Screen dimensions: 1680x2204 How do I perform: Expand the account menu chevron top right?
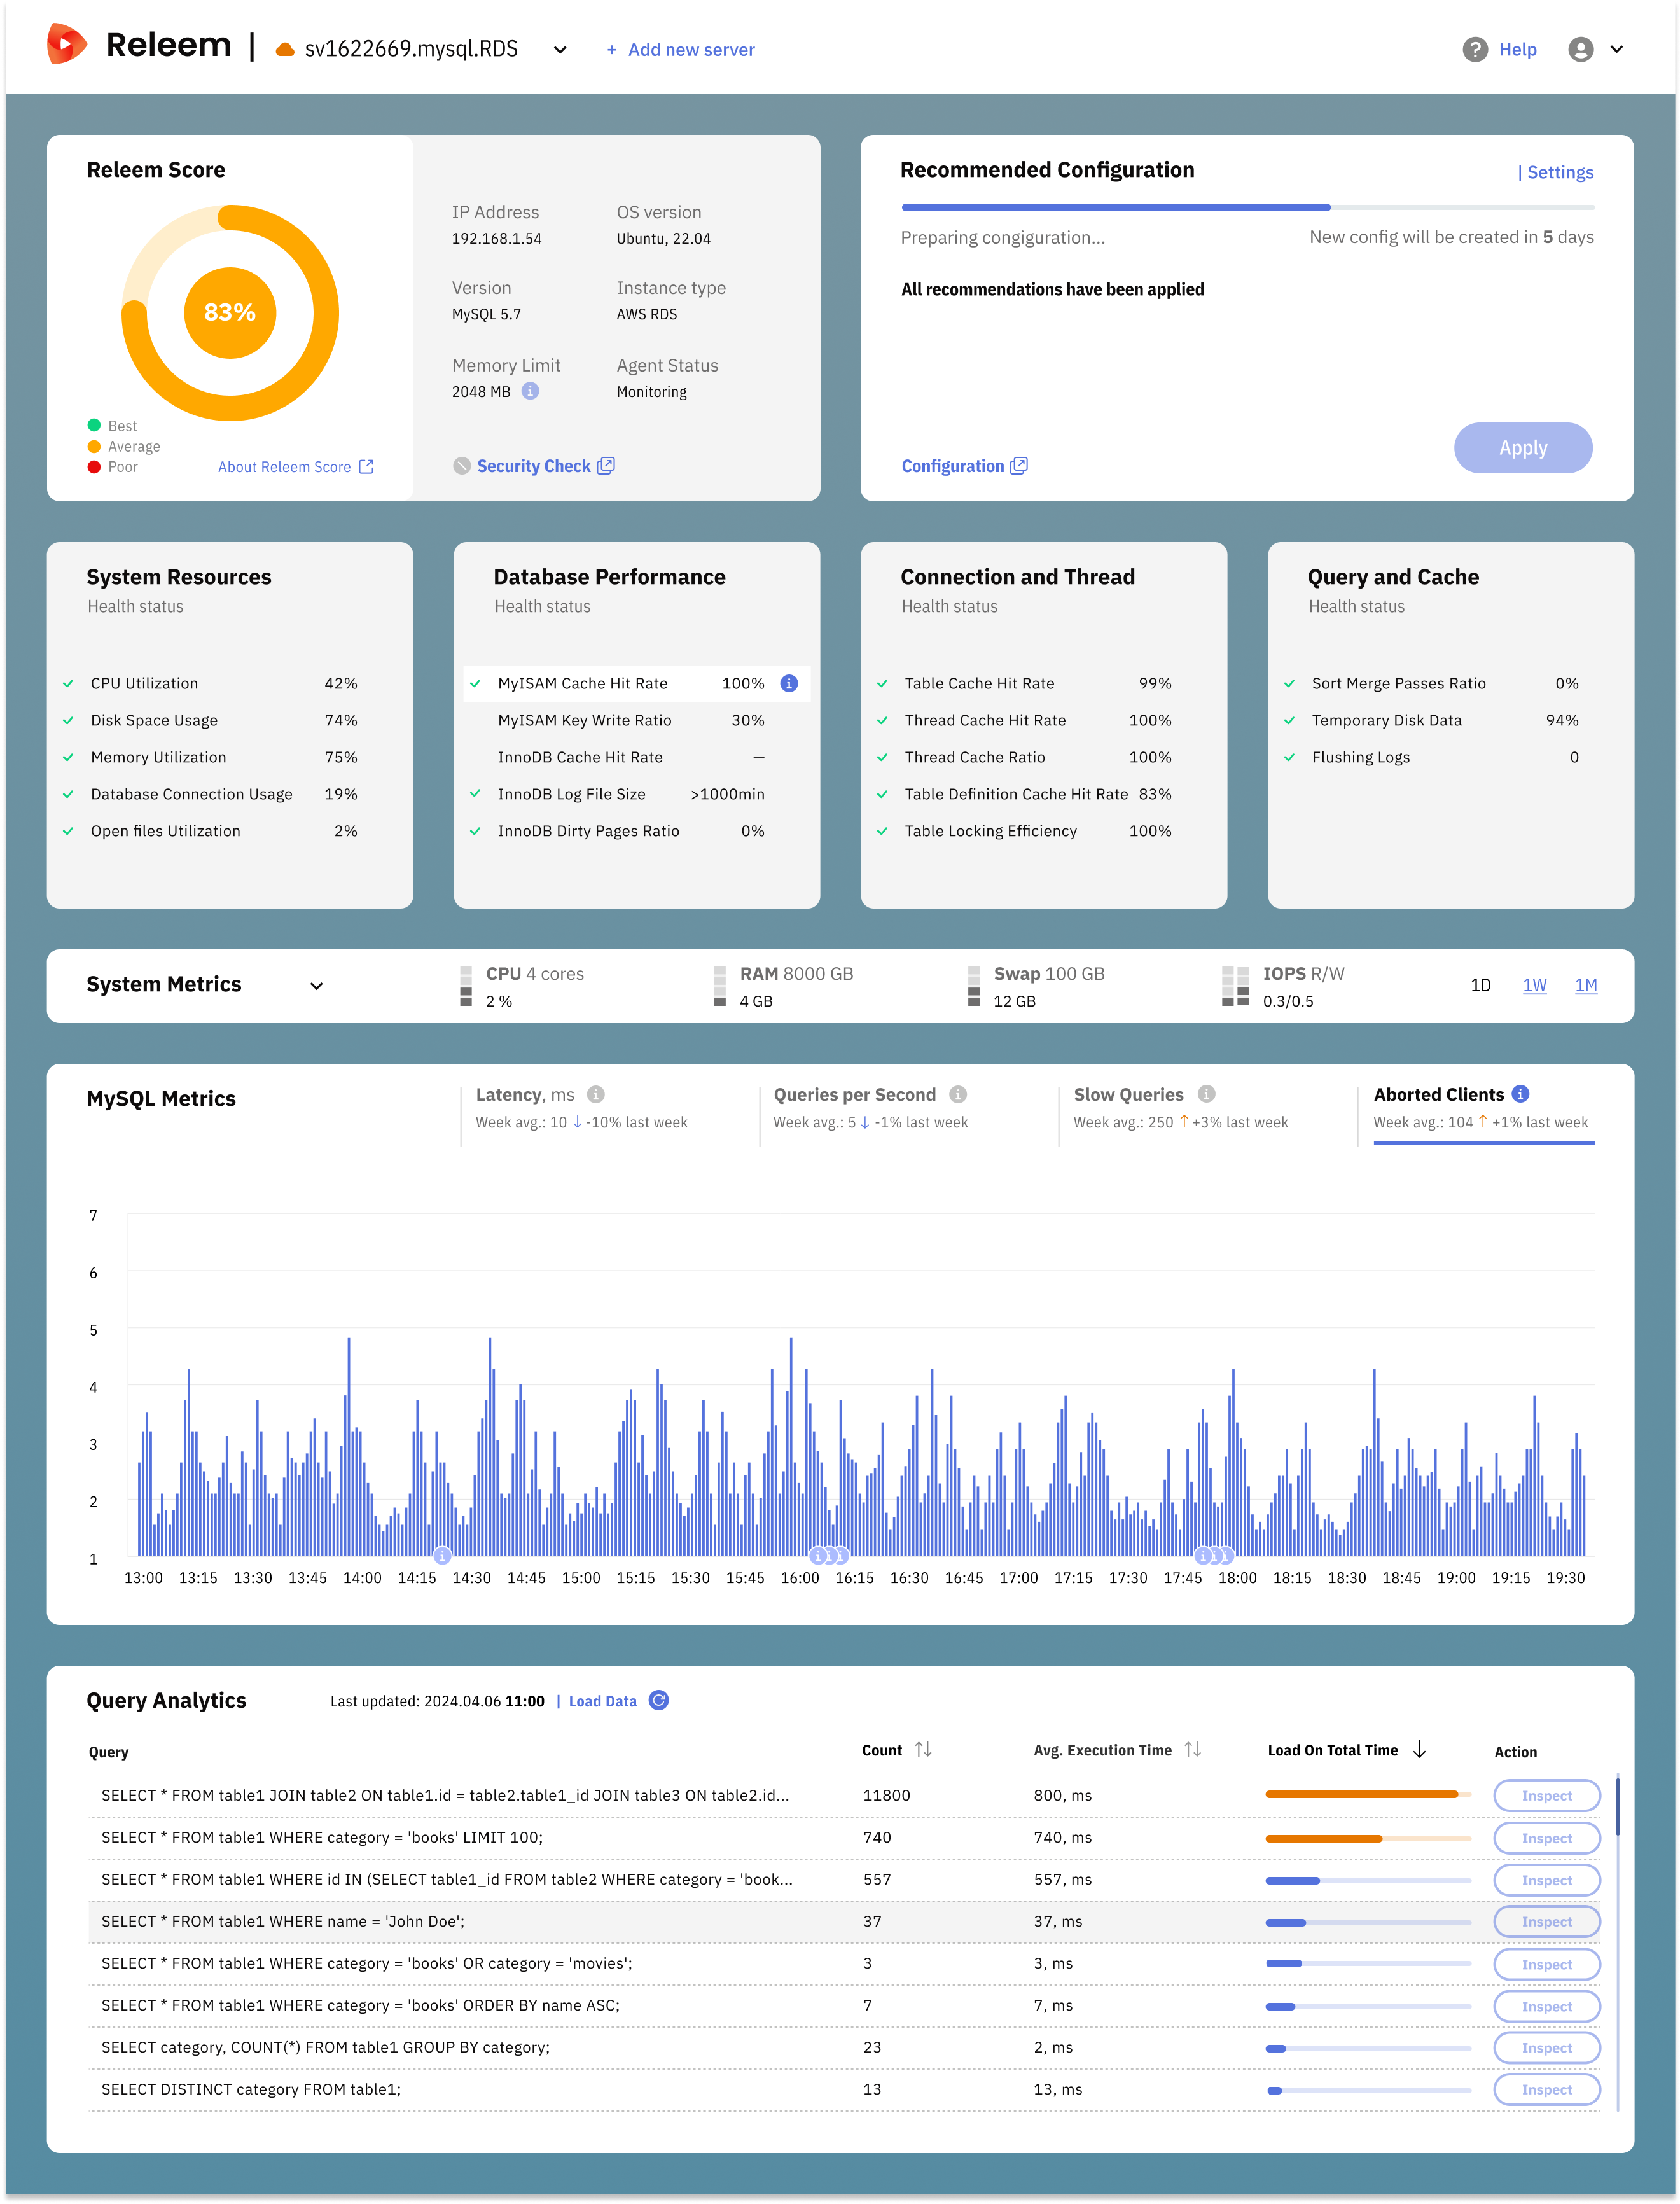click(x=1618, y=49)
